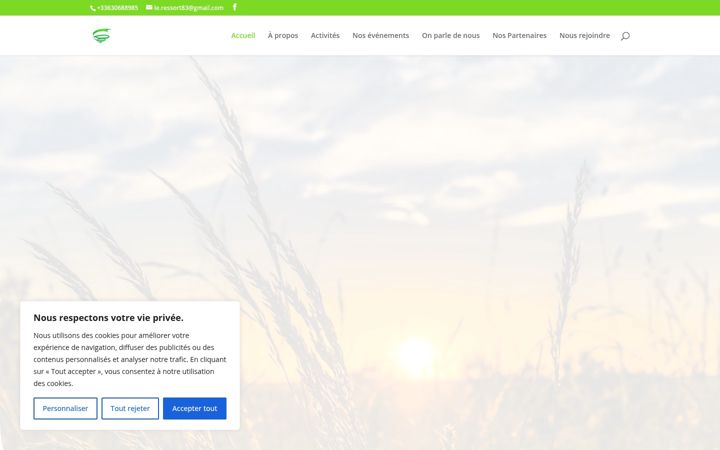Click the Accepter tout button
Image resolution: width=720 pixels, height=450 pixels.
195,408
